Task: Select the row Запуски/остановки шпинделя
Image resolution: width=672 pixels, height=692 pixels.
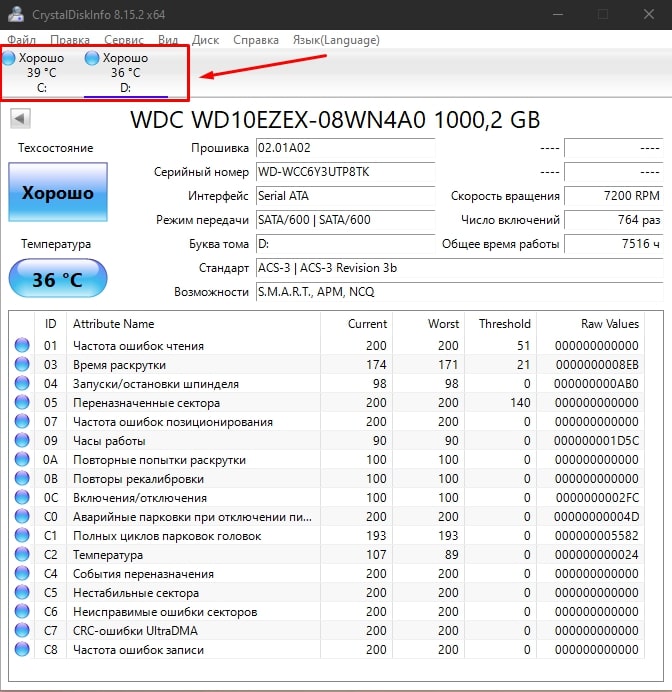Action: pyautogui.click(x=327, y=383)
